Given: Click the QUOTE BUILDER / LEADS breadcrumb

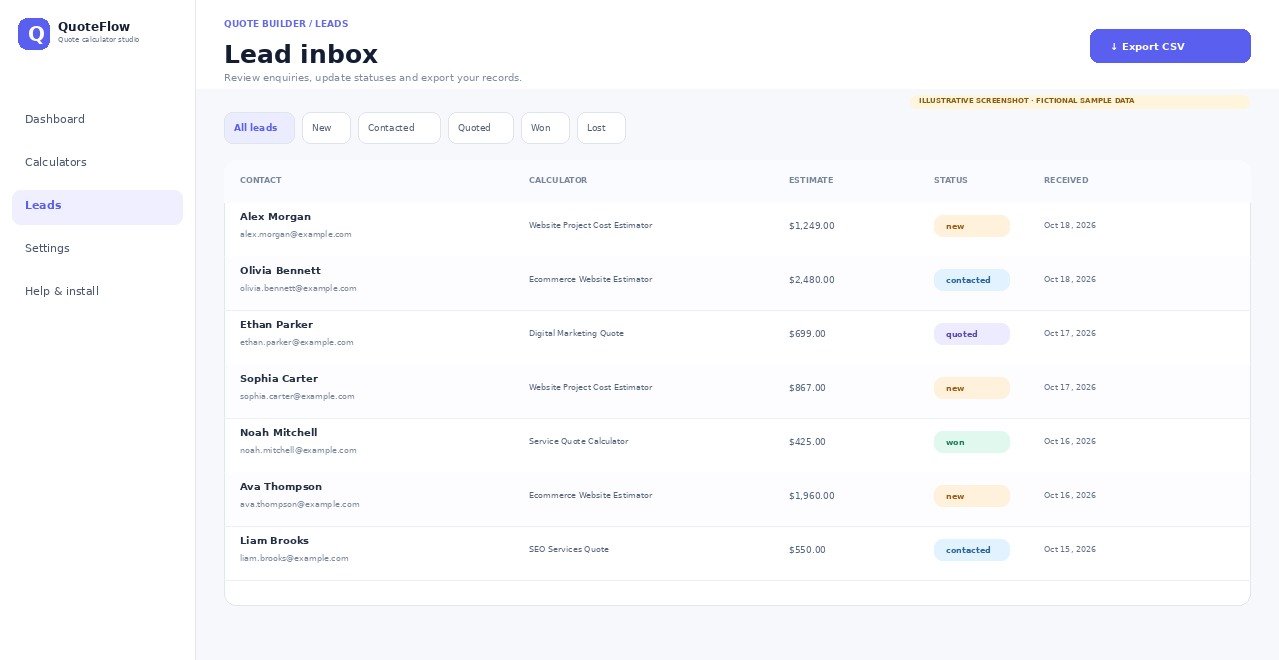Looking at the screenshot, I should [286, 23].
